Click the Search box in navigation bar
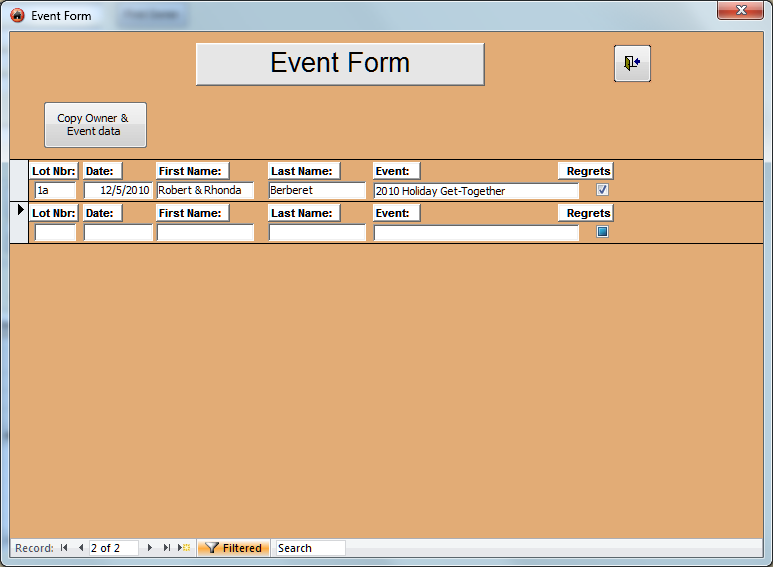The height and width of the screenshot is (567, 773). pos(310,548)
